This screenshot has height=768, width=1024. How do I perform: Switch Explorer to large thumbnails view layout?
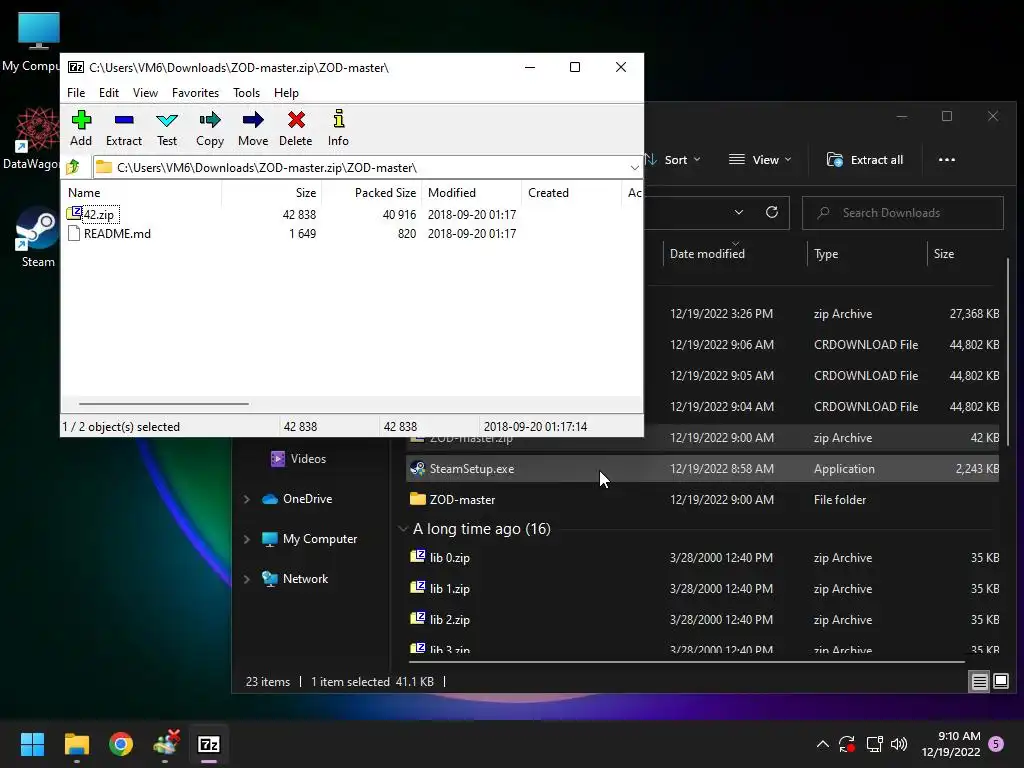1000,682
